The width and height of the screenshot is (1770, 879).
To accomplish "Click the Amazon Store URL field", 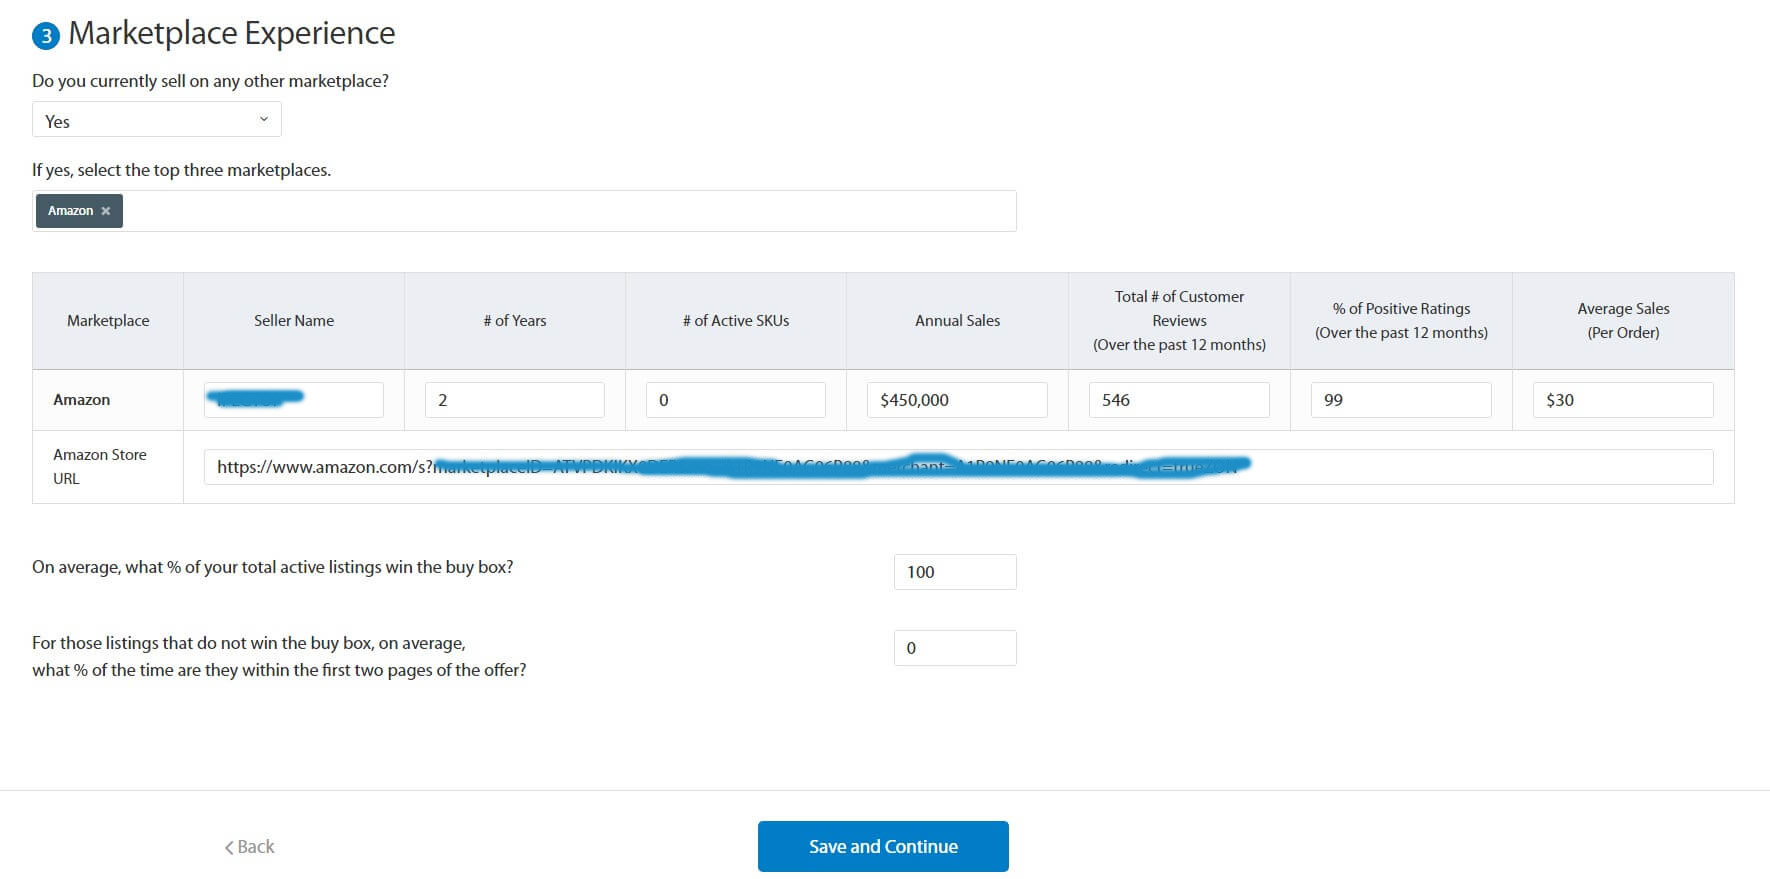I will pyautogui.click(x=958, y=467).
